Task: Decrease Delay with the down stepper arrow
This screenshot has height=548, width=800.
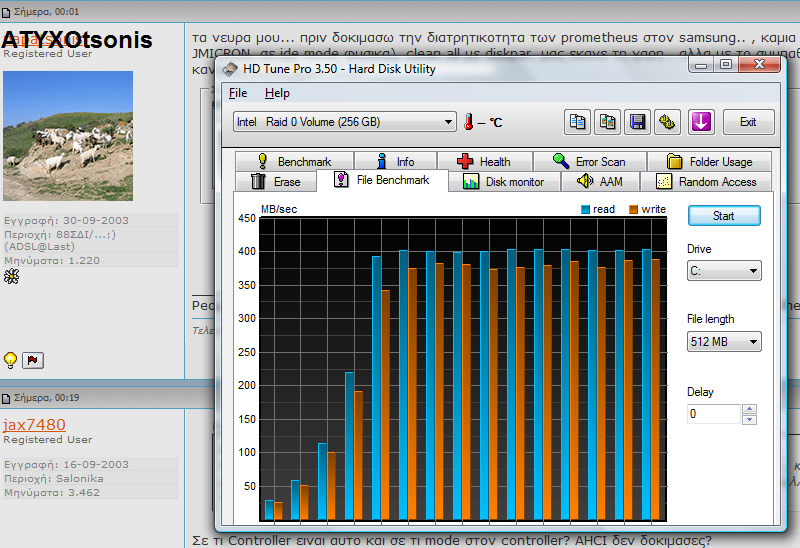Action: 749,419
